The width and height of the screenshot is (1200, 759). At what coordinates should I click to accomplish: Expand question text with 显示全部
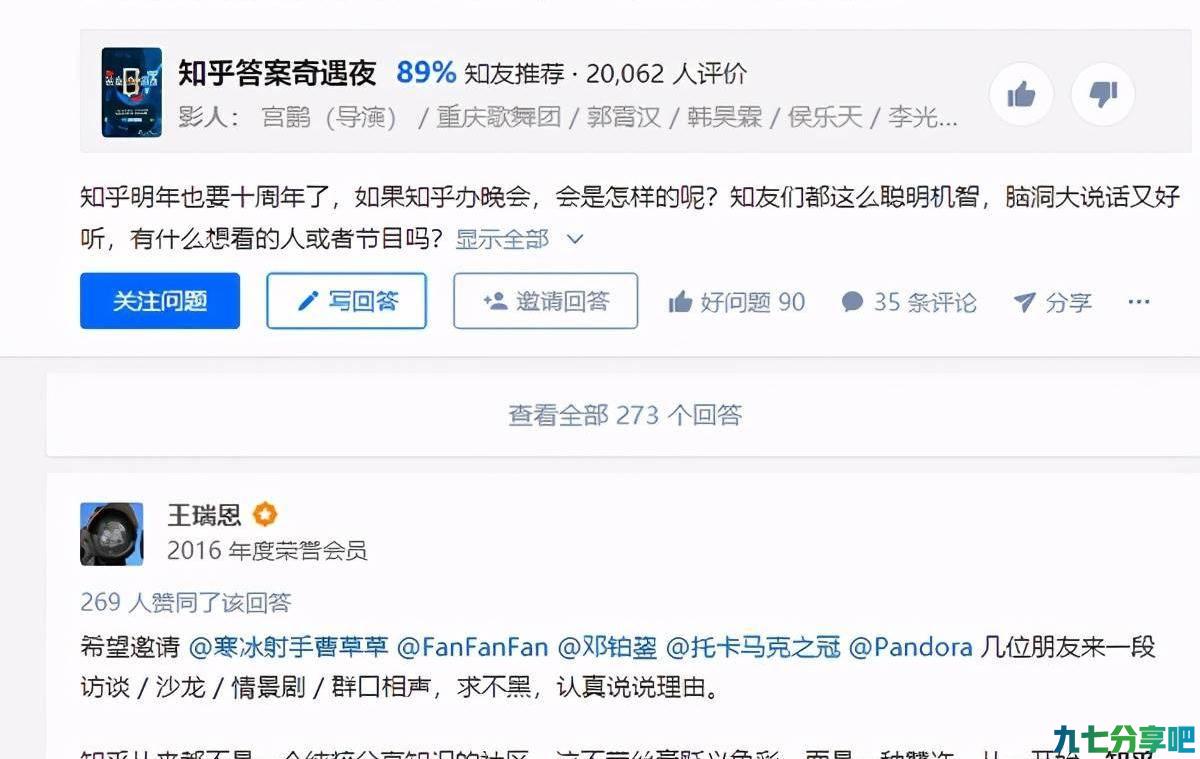tap(502, 239)
